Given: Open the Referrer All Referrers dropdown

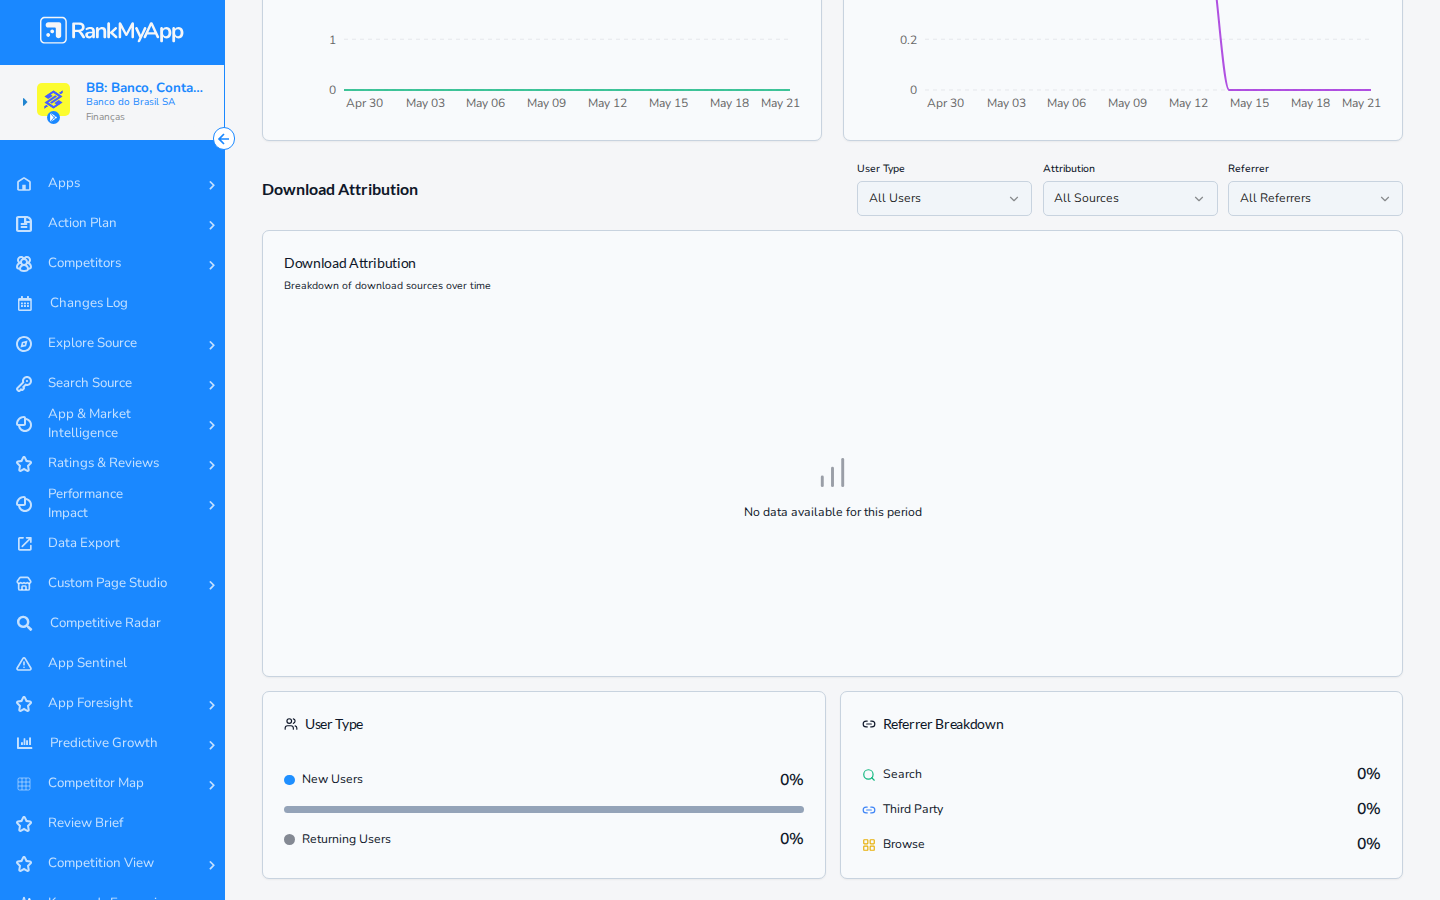Looking at the screenshot, I should point(1315,198).
